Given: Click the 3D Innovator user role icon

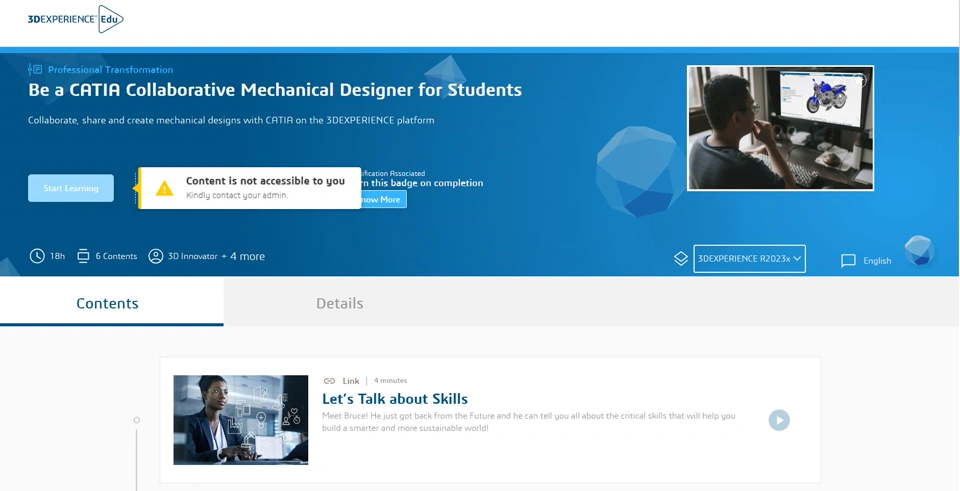Looking at the screenshot, I should click(x=156, y=256).
